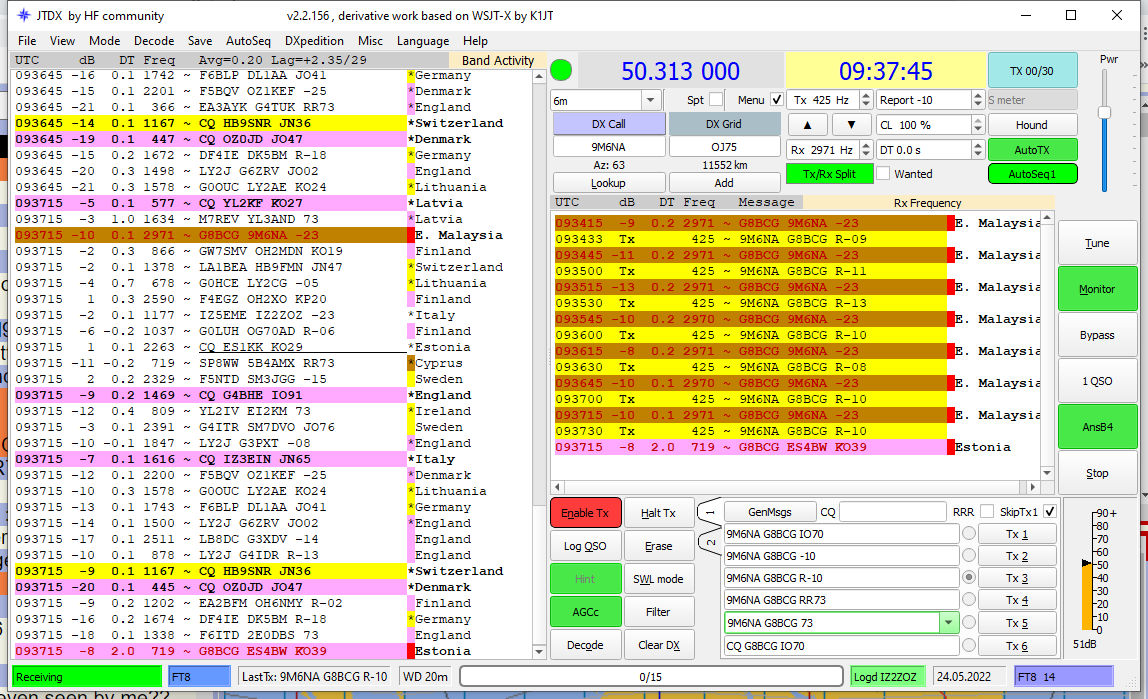Adjust the Pwr slider handle
The width and height of the screenshot is (1148, 699).
(1104, 112)
